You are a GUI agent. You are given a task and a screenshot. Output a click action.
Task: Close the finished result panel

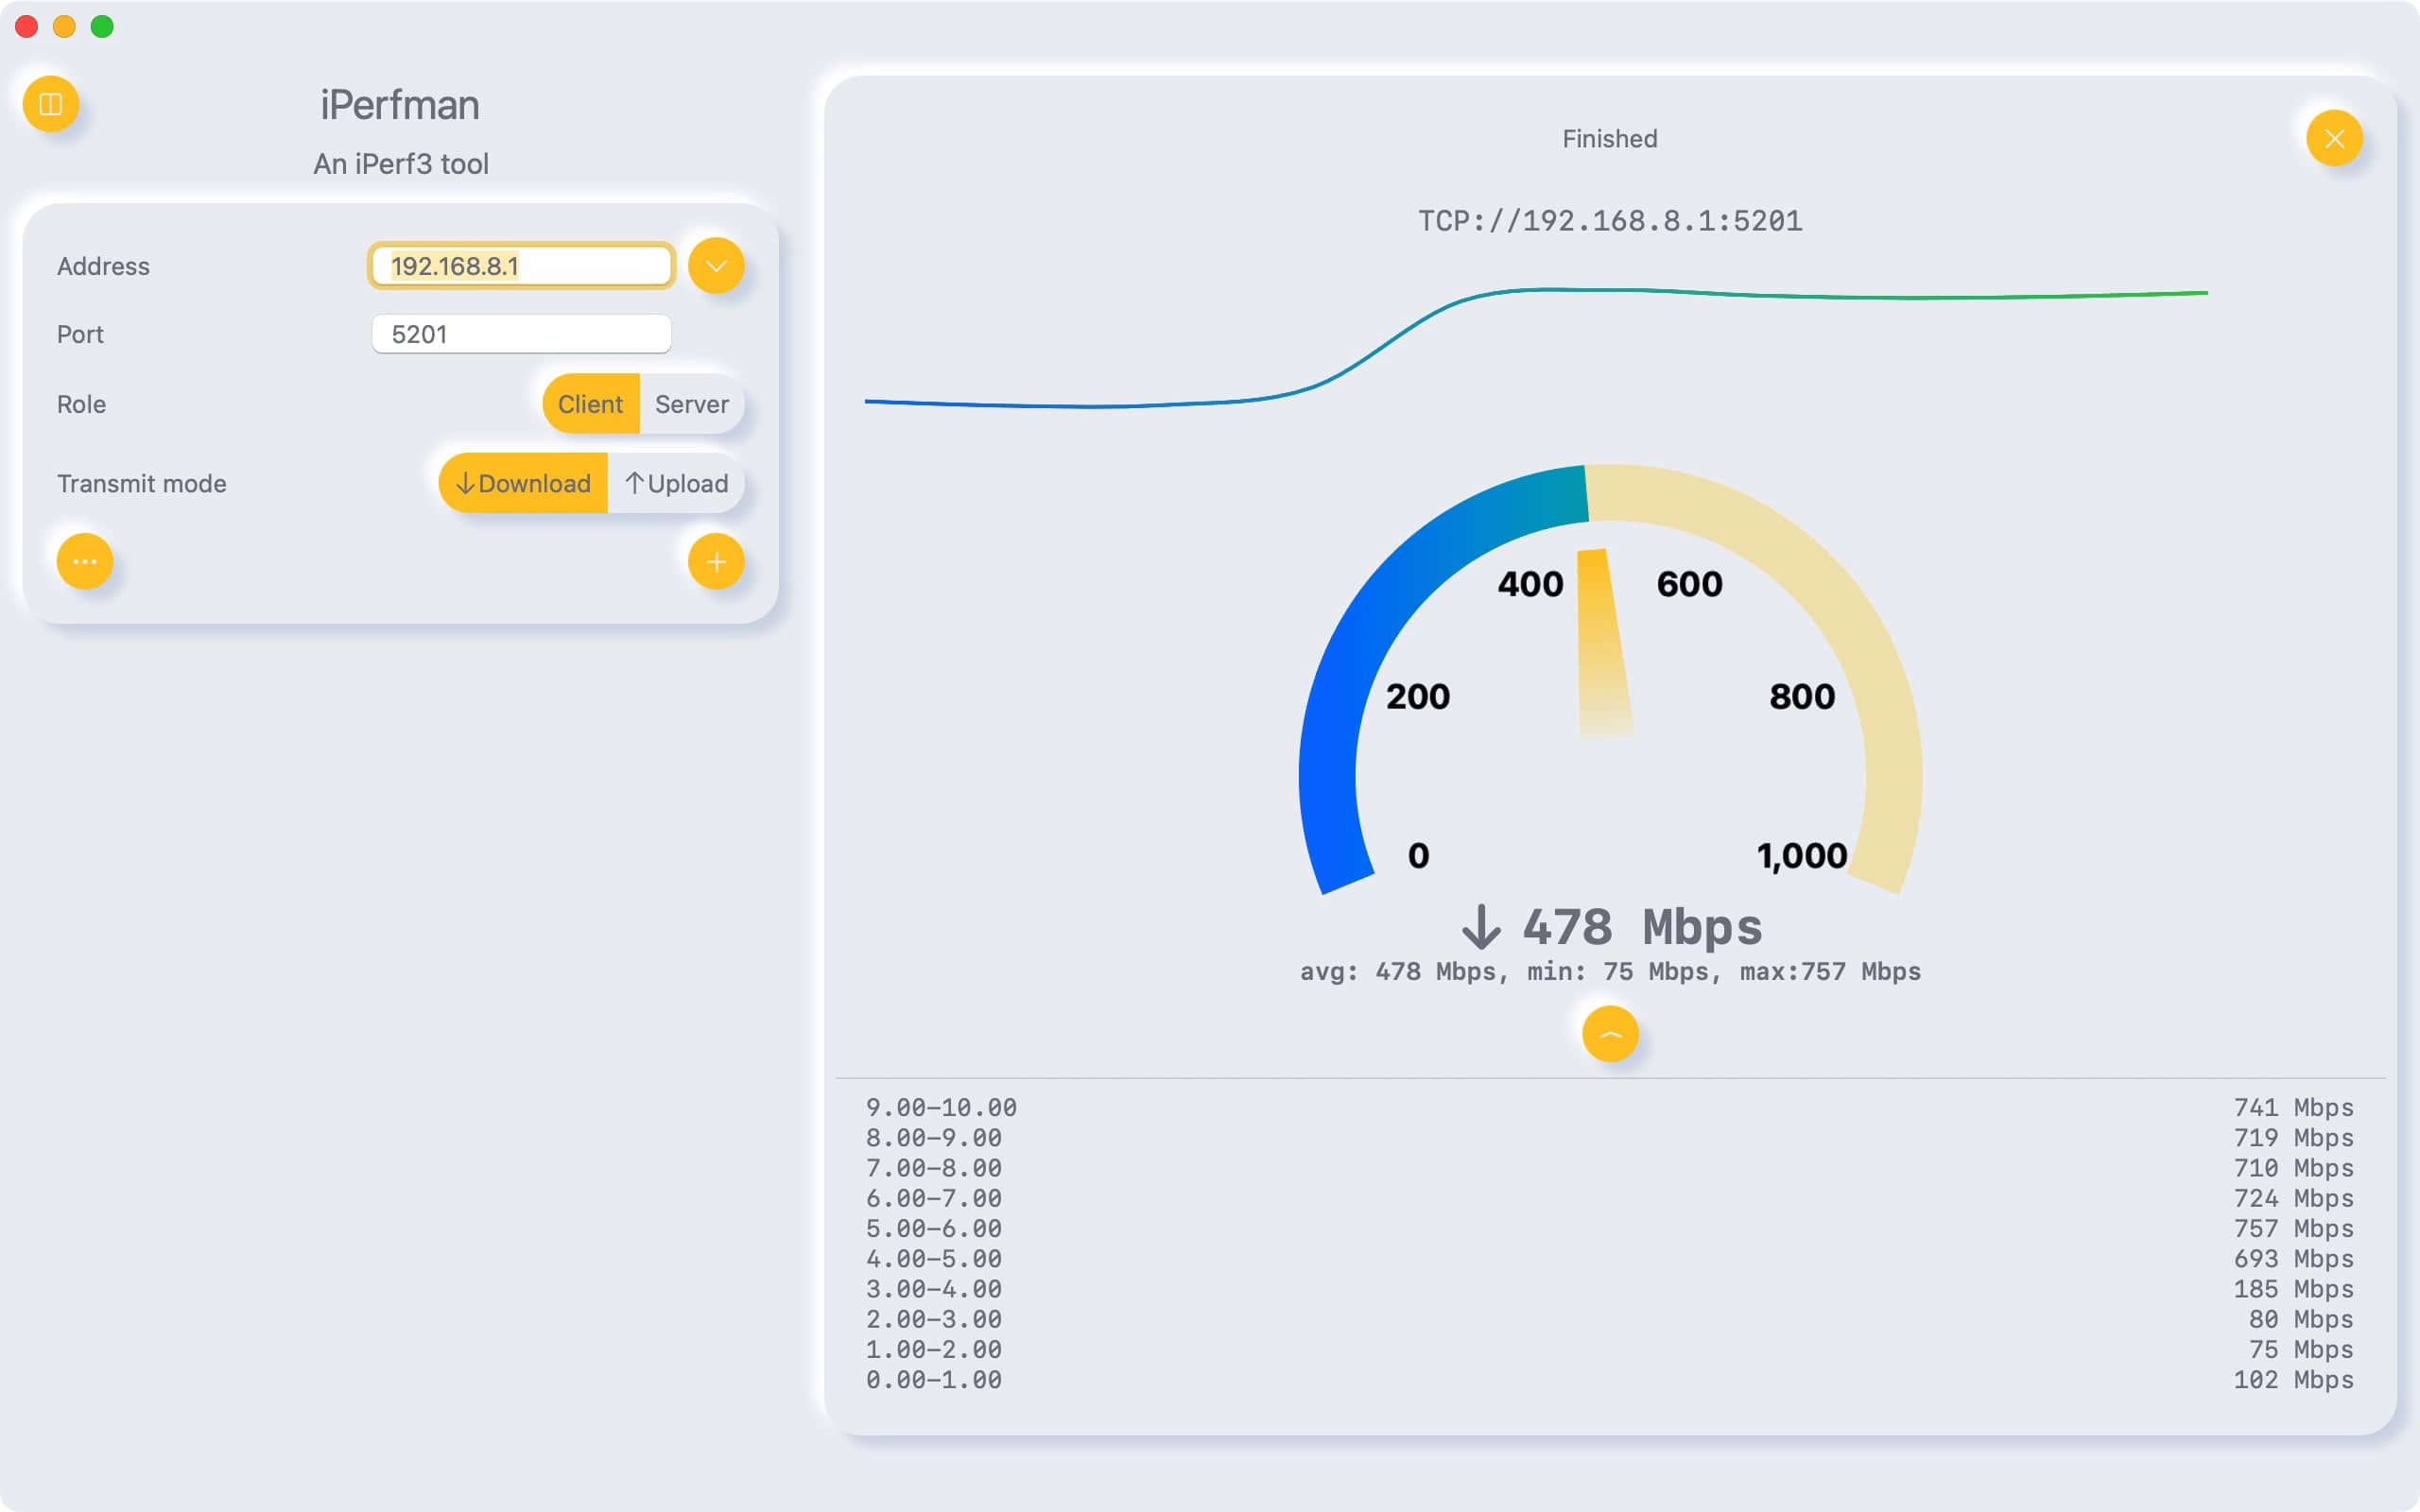(2335, 138)
